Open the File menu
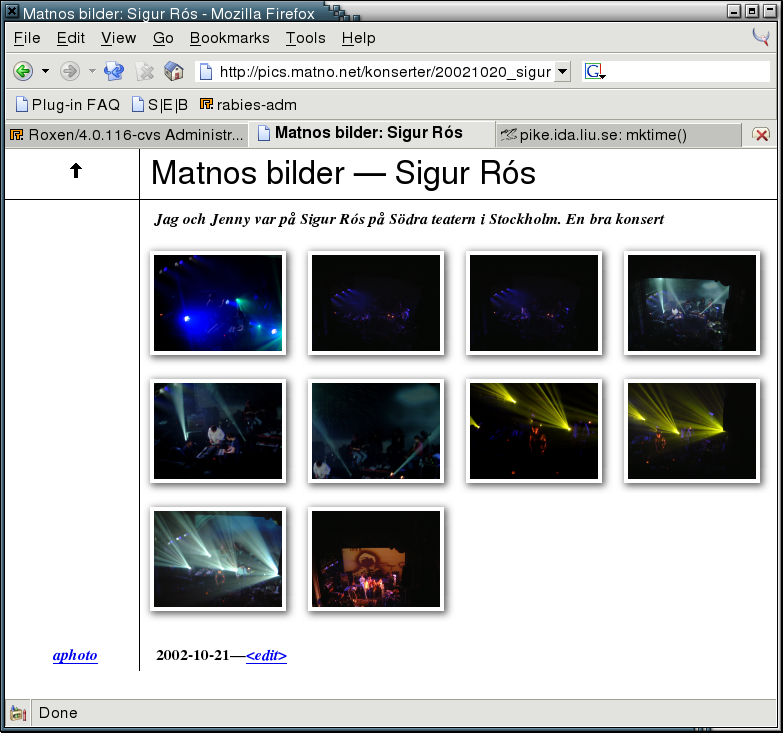The height and width of the screenshot is (733, 783). pos(27,38)
